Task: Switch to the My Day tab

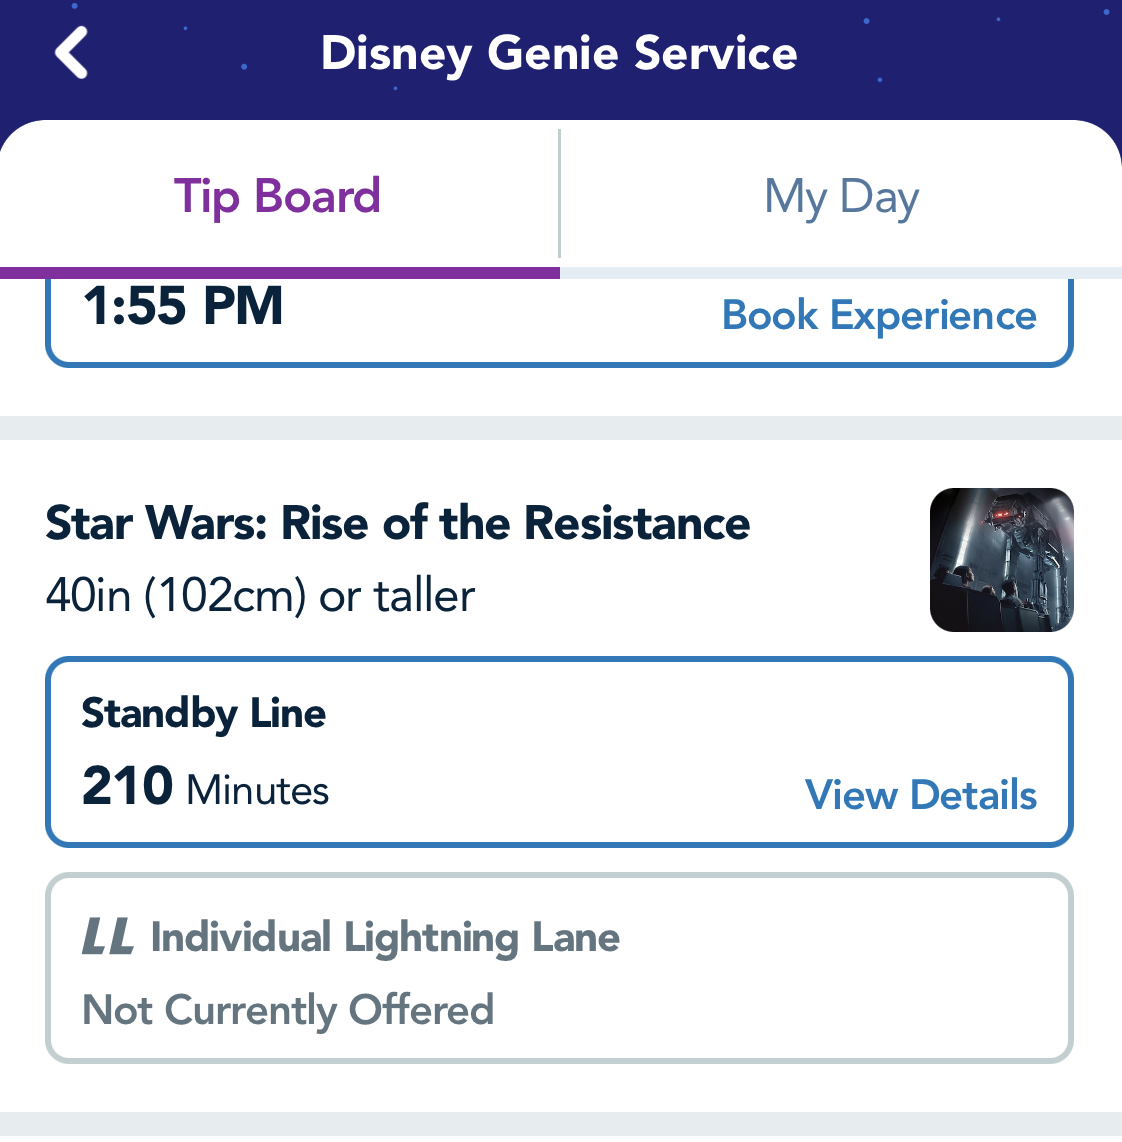Action: click(841, 196)
